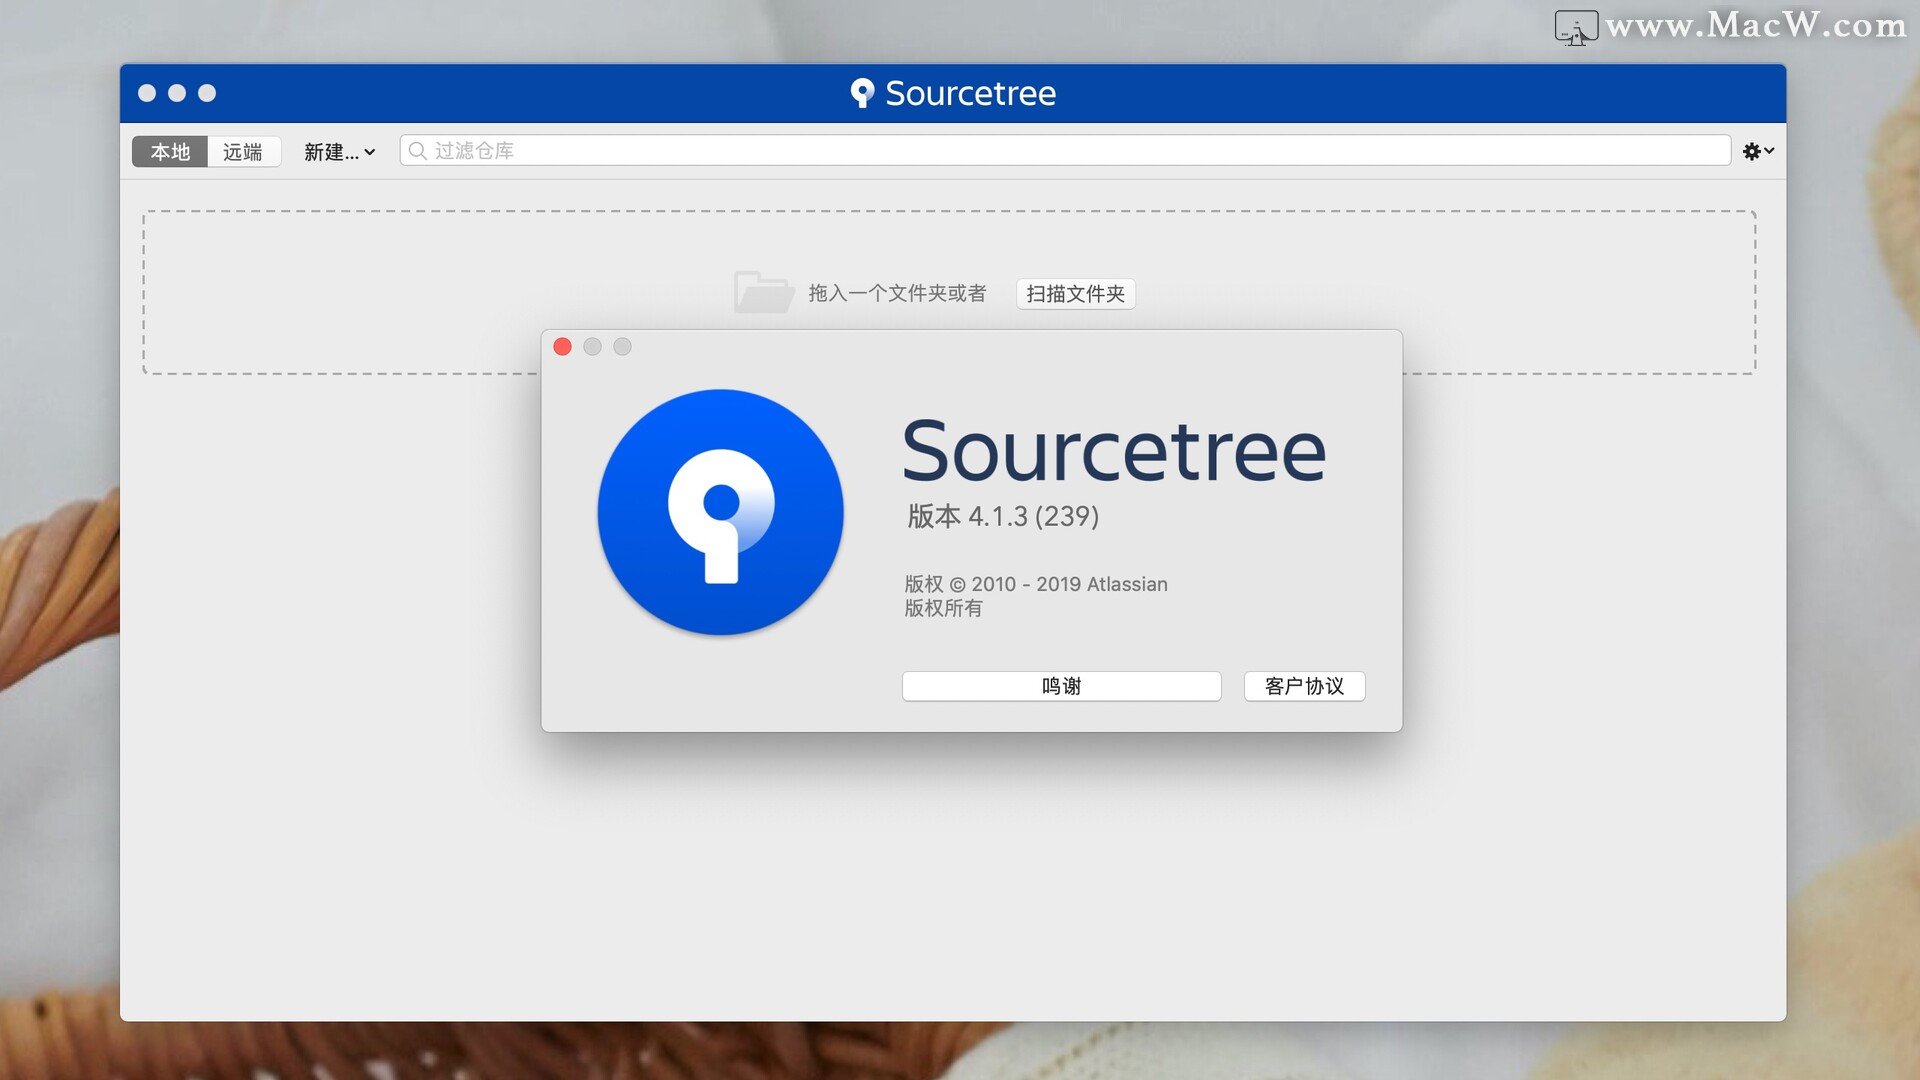Click the 拖入一个文件夹或者 label
Screen dimensions: 1920x1080
[x=897, y=293]
